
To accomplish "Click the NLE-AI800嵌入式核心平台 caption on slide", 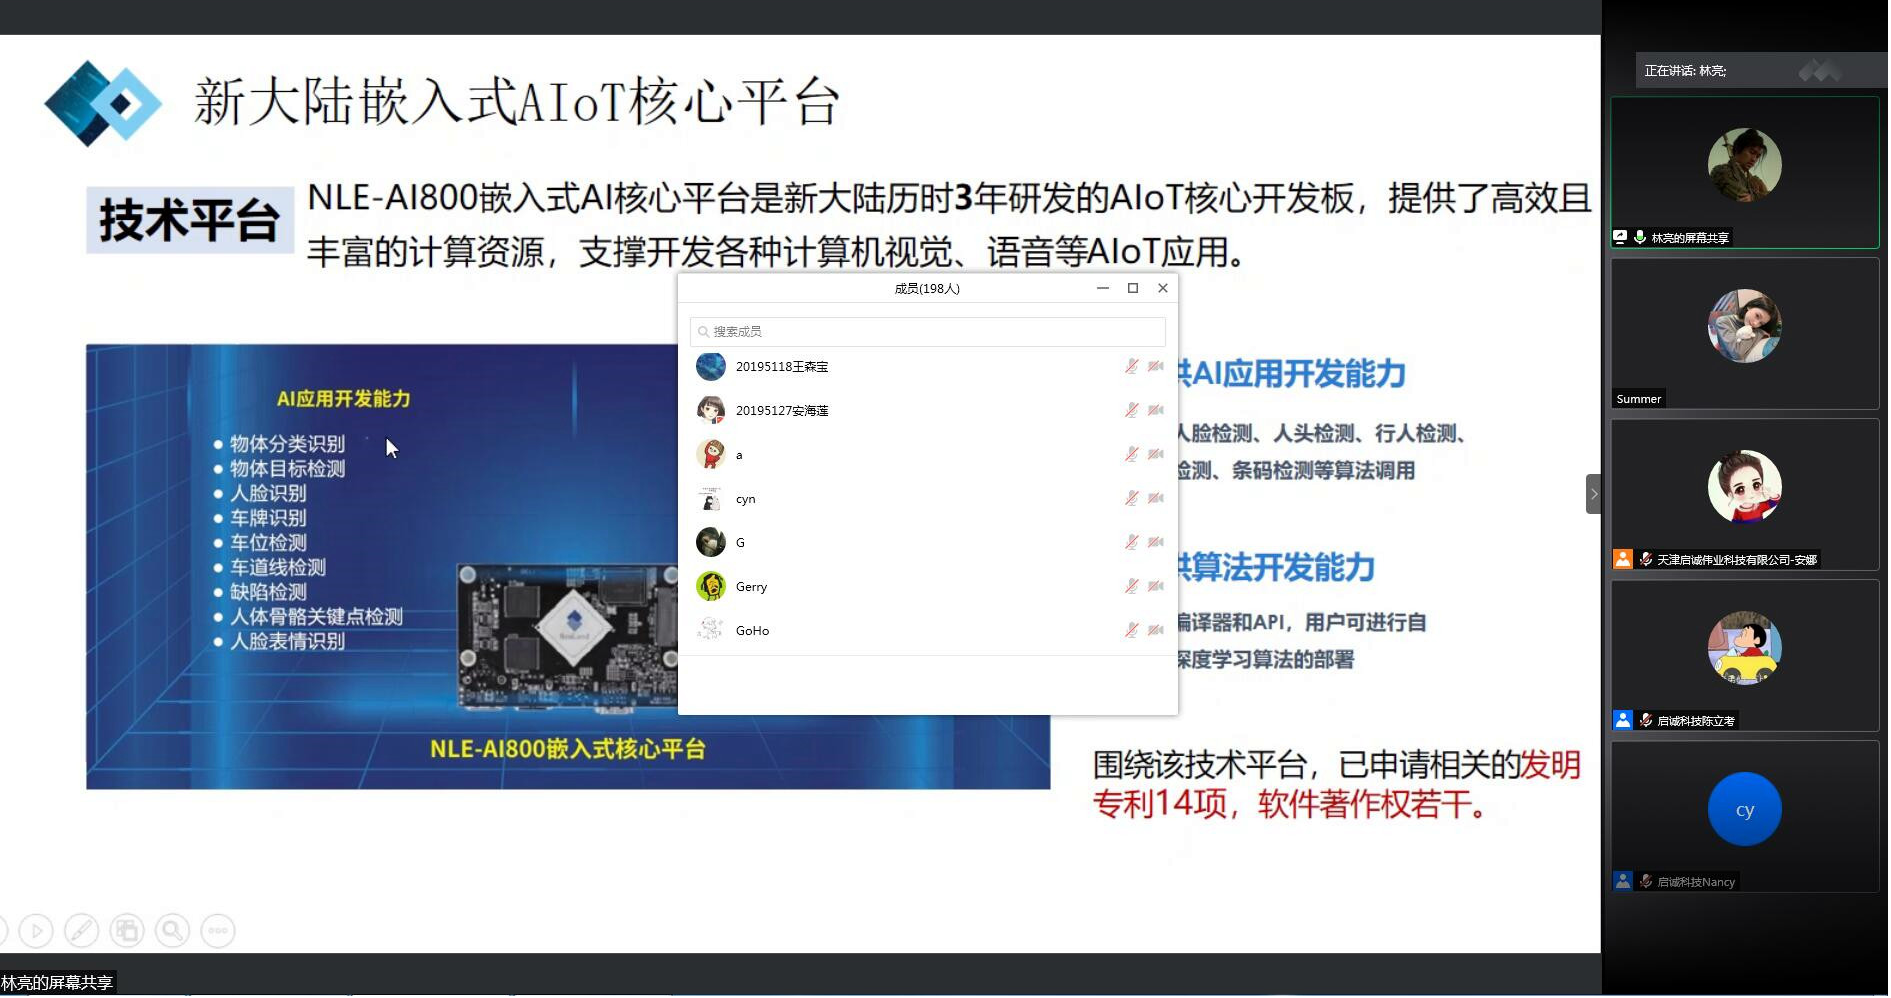I will coord(568,749).
